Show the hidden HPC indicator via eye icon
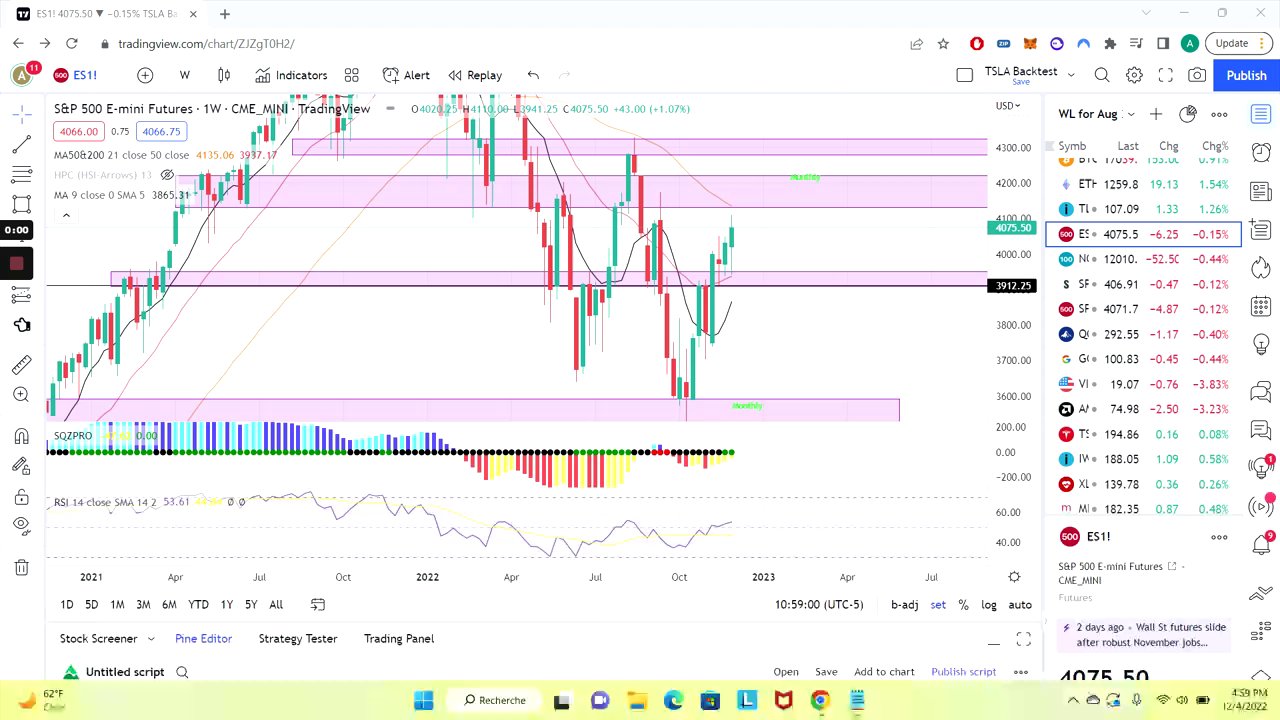The image size is (1280, 720). tap(167, 175)
